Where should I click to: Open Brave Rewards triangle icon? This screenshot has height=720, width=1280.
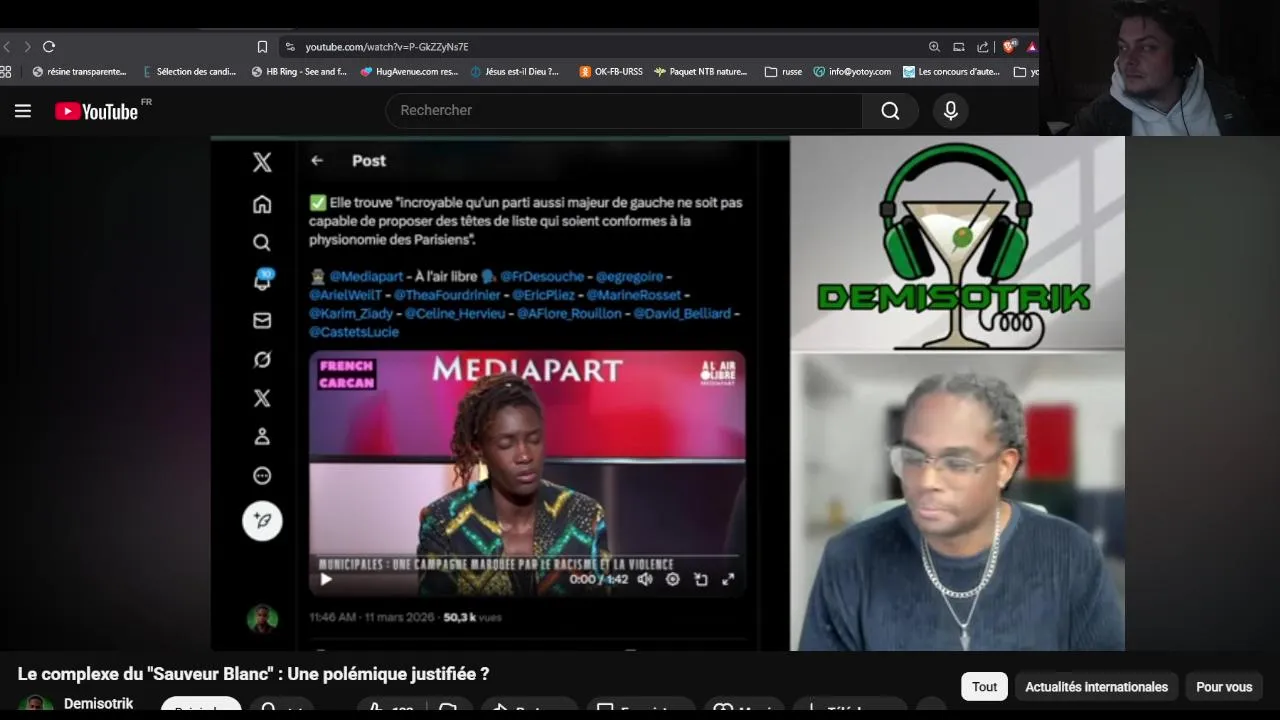pos(1031,47)
